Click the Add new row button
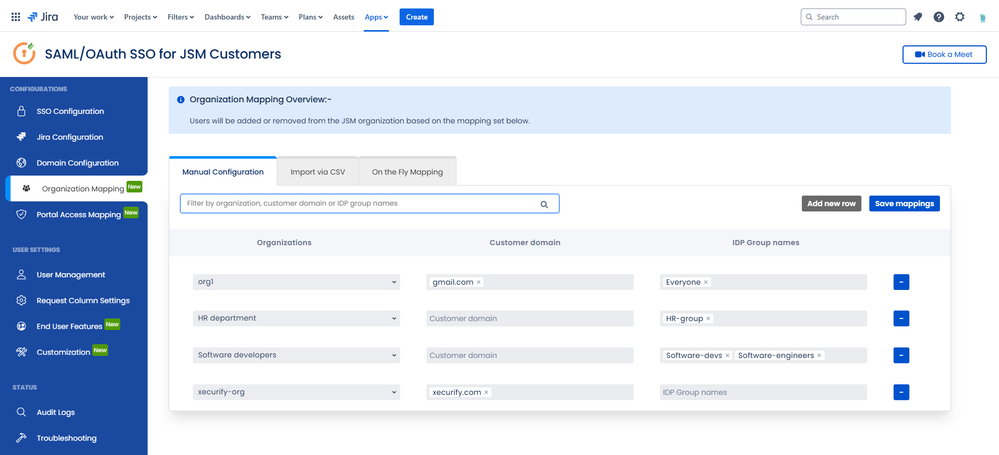999x455 pixels. click(831, 204)
